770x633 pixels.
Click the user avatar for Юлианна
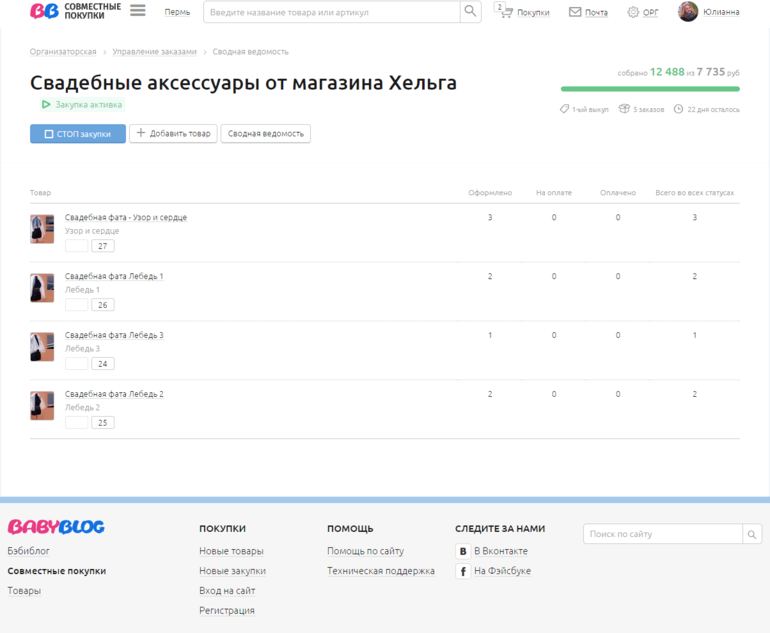coord(688,11)
